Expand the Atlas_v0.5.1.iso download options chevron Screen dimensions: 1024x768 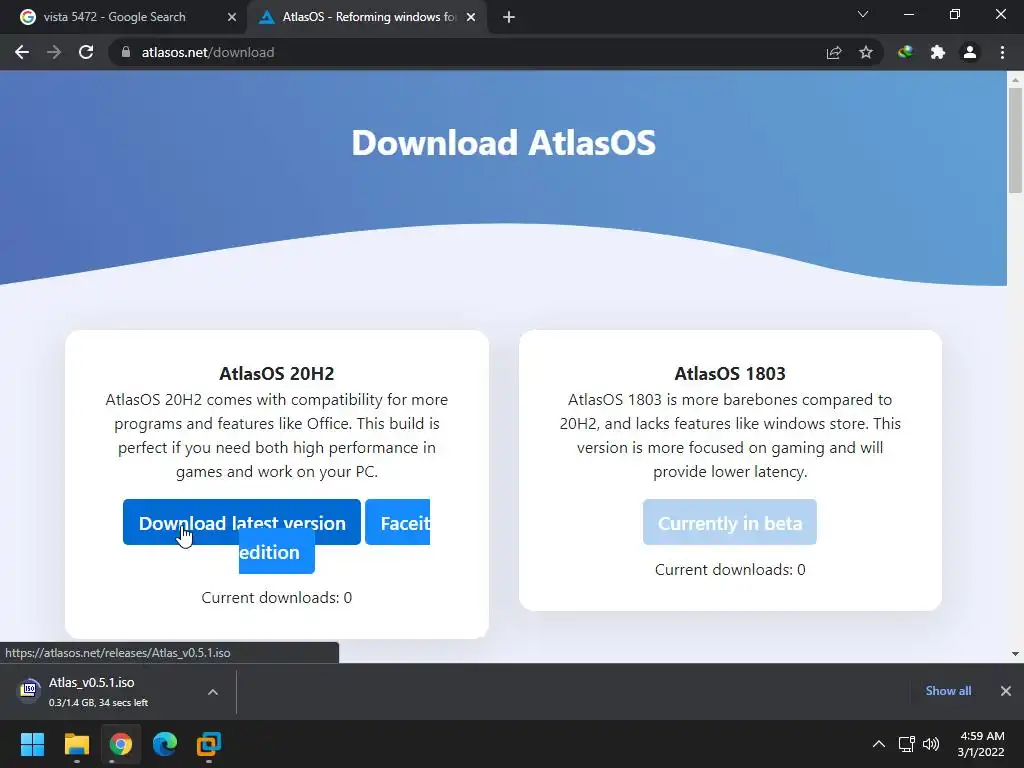(213, 692)
